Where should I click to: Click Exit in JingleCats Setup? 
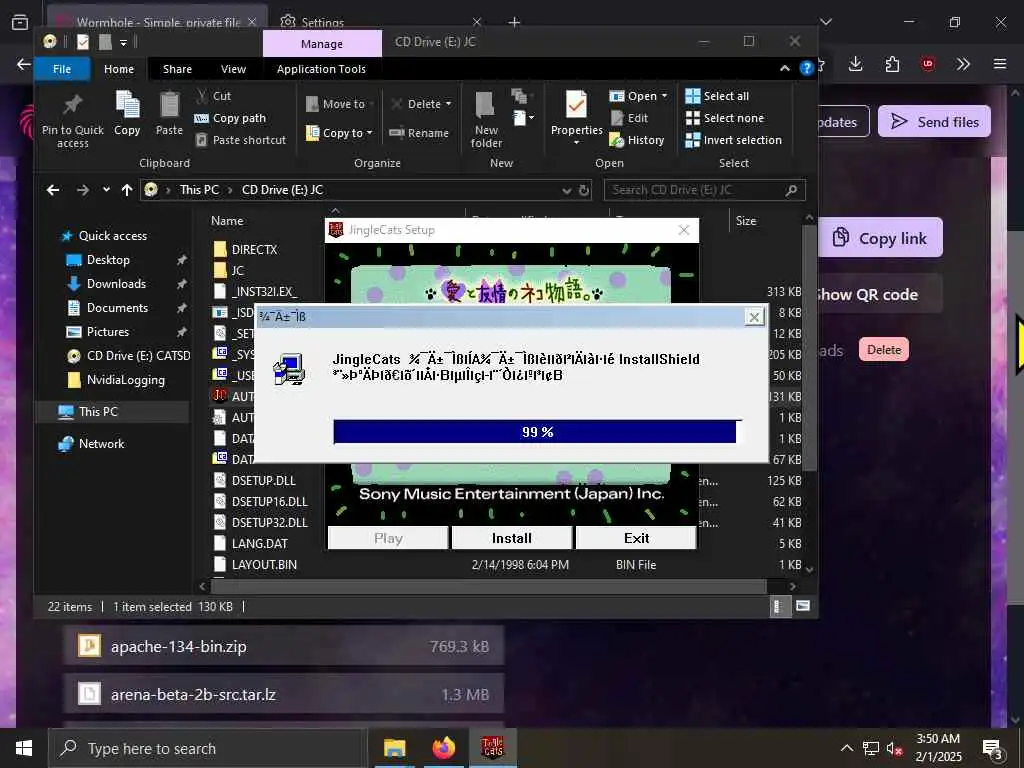pos(636,538)
